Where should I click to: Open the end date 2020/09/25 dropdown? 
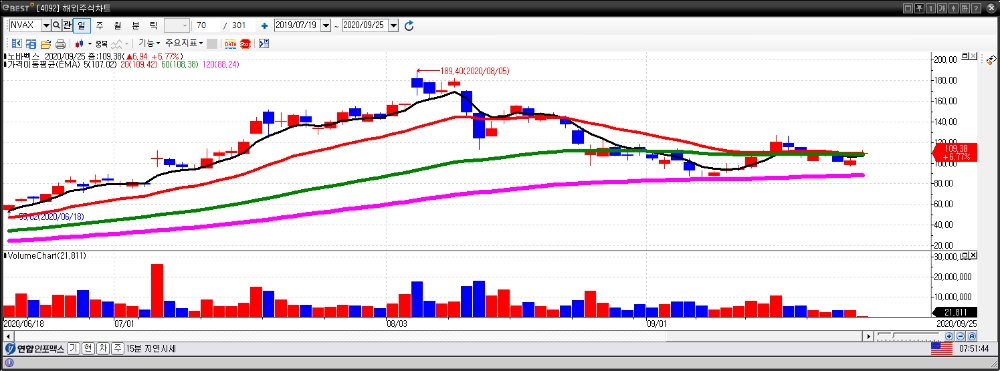tap(393, 25)
